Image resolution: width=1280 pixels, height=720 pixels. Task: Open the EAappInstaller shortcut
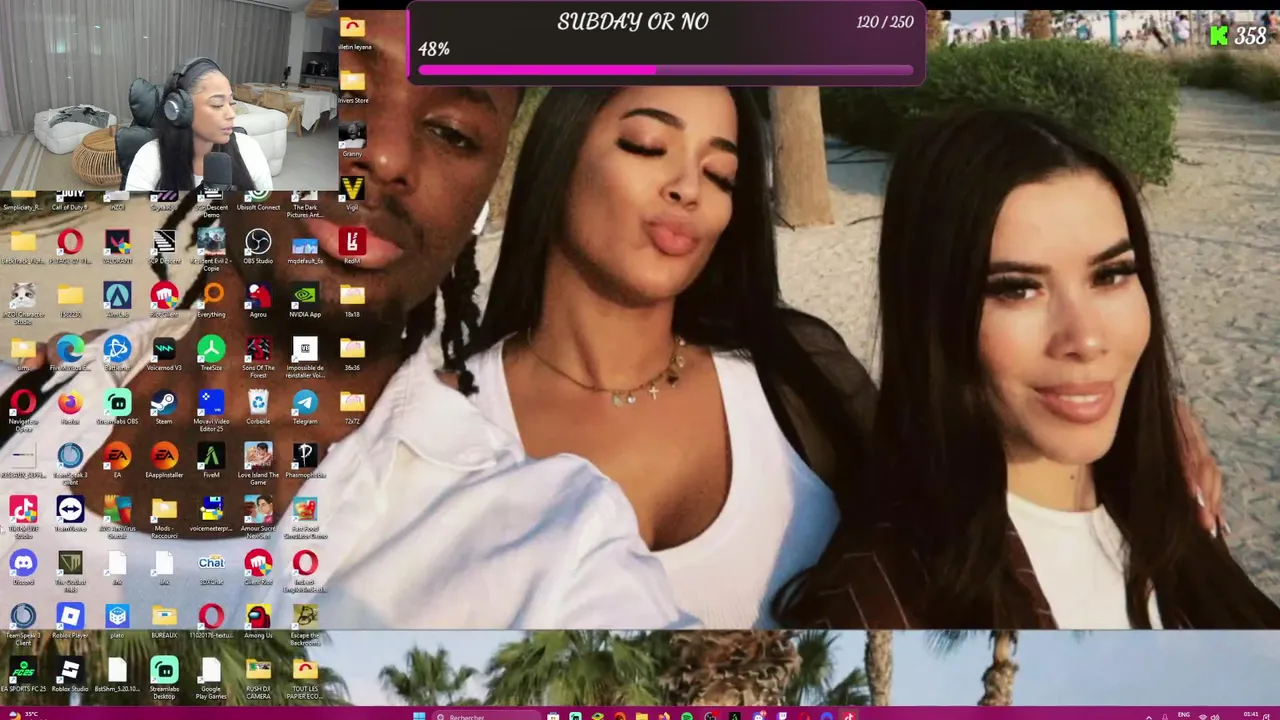[x=164, y=461]
